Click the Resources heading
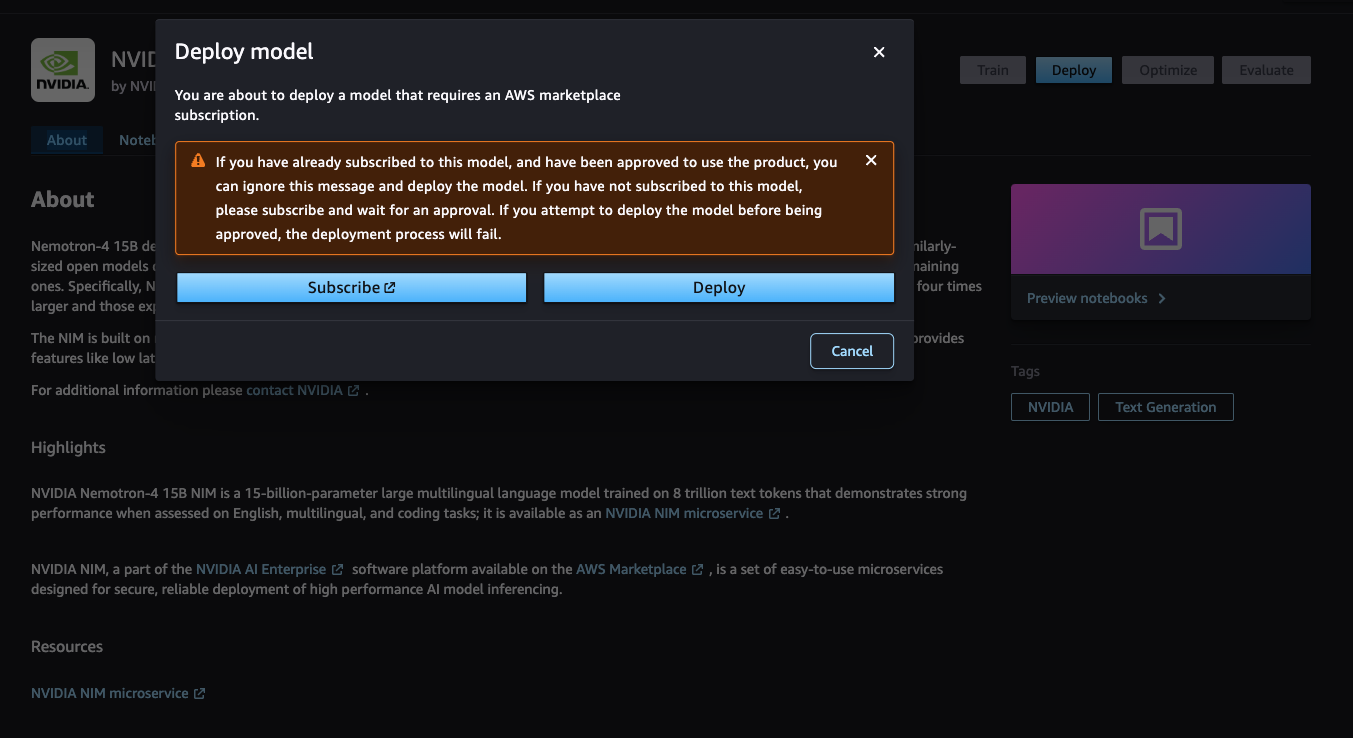Screen dimensions: 1353x738 pos(67,646)
